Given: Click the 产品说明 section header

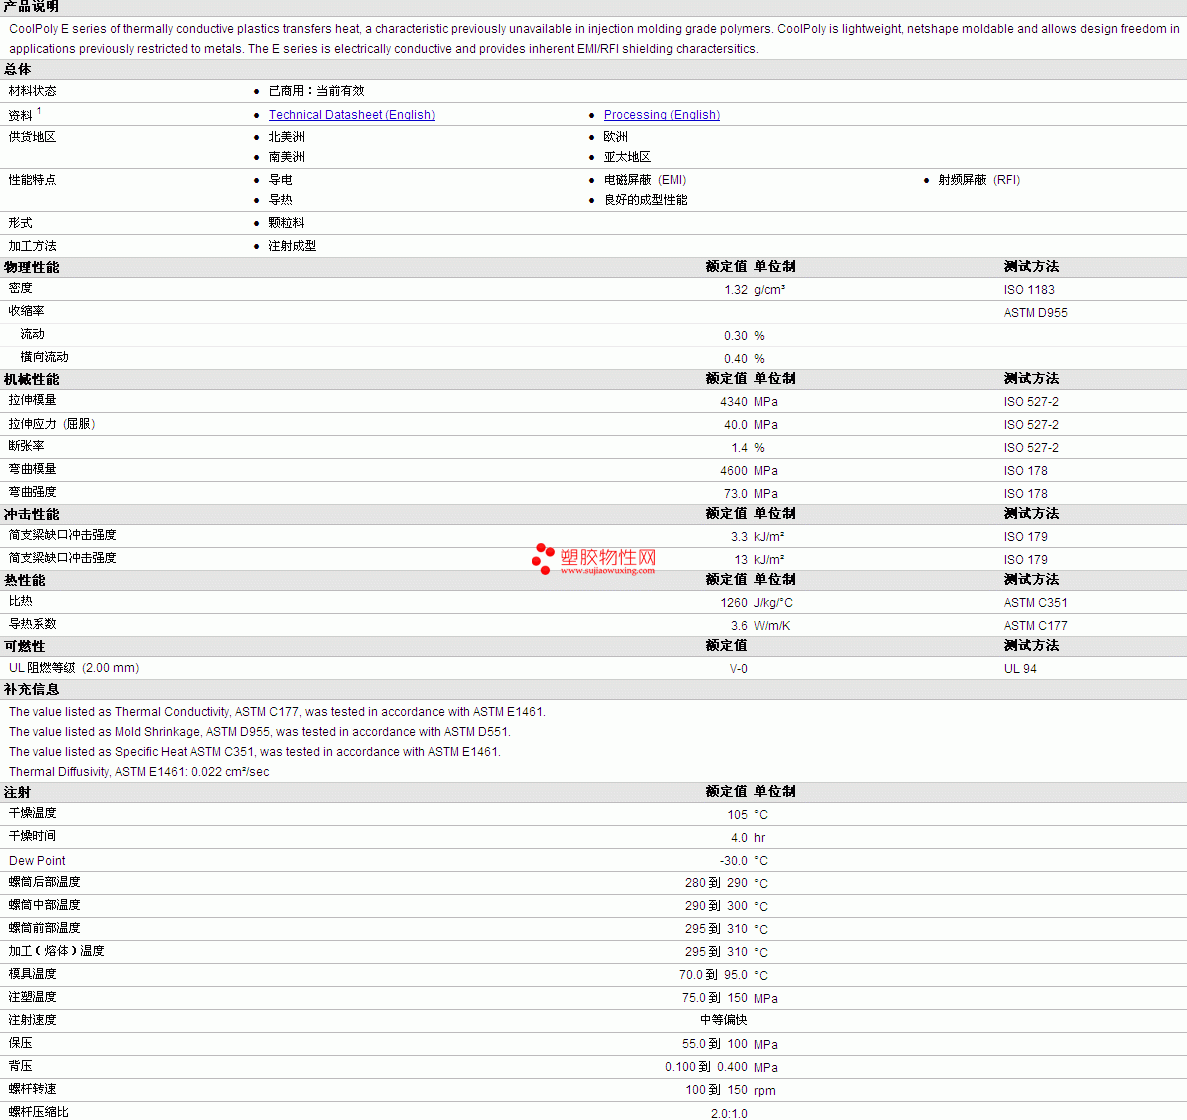Looking at the screenshot, I should (31, 6).
